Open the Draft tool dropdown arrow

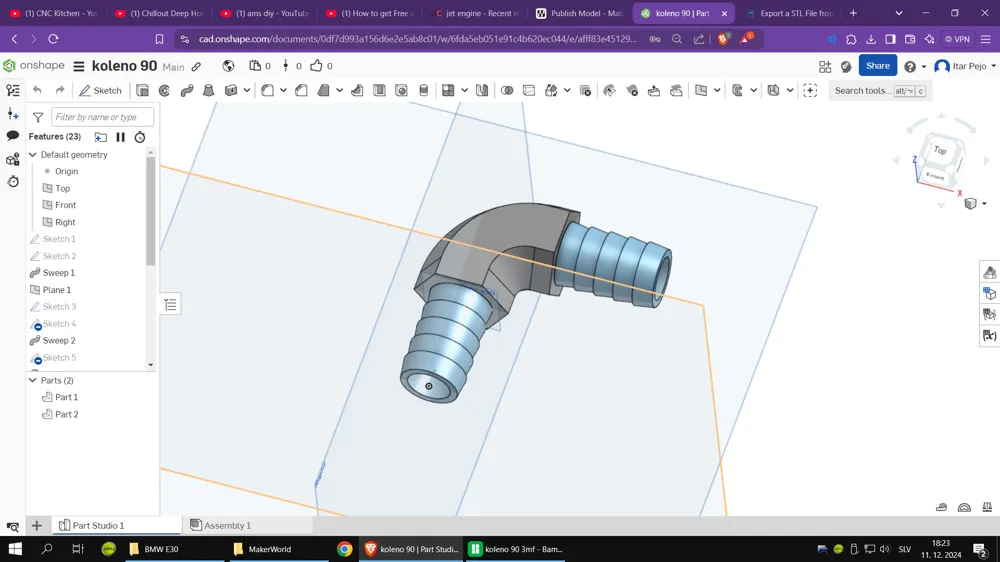339,91
